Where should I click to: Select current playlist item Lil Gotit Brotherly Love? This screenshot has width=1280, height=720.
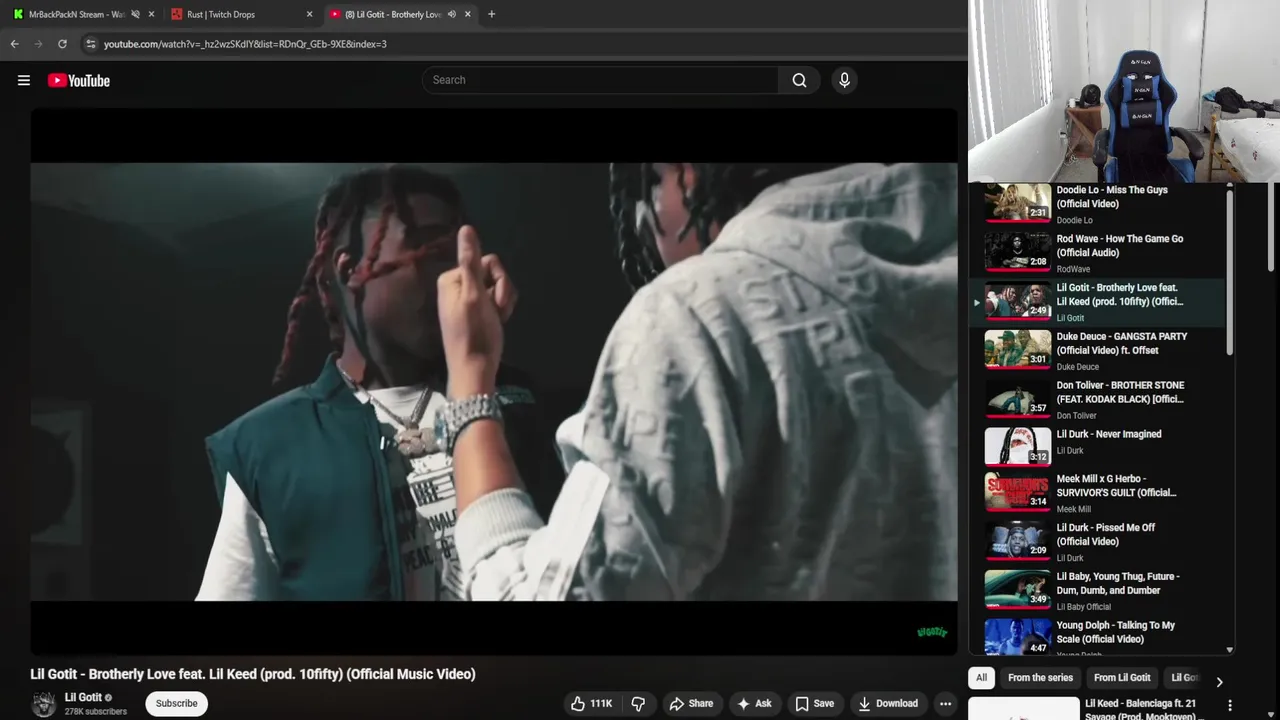click(x=1098, y=301)
